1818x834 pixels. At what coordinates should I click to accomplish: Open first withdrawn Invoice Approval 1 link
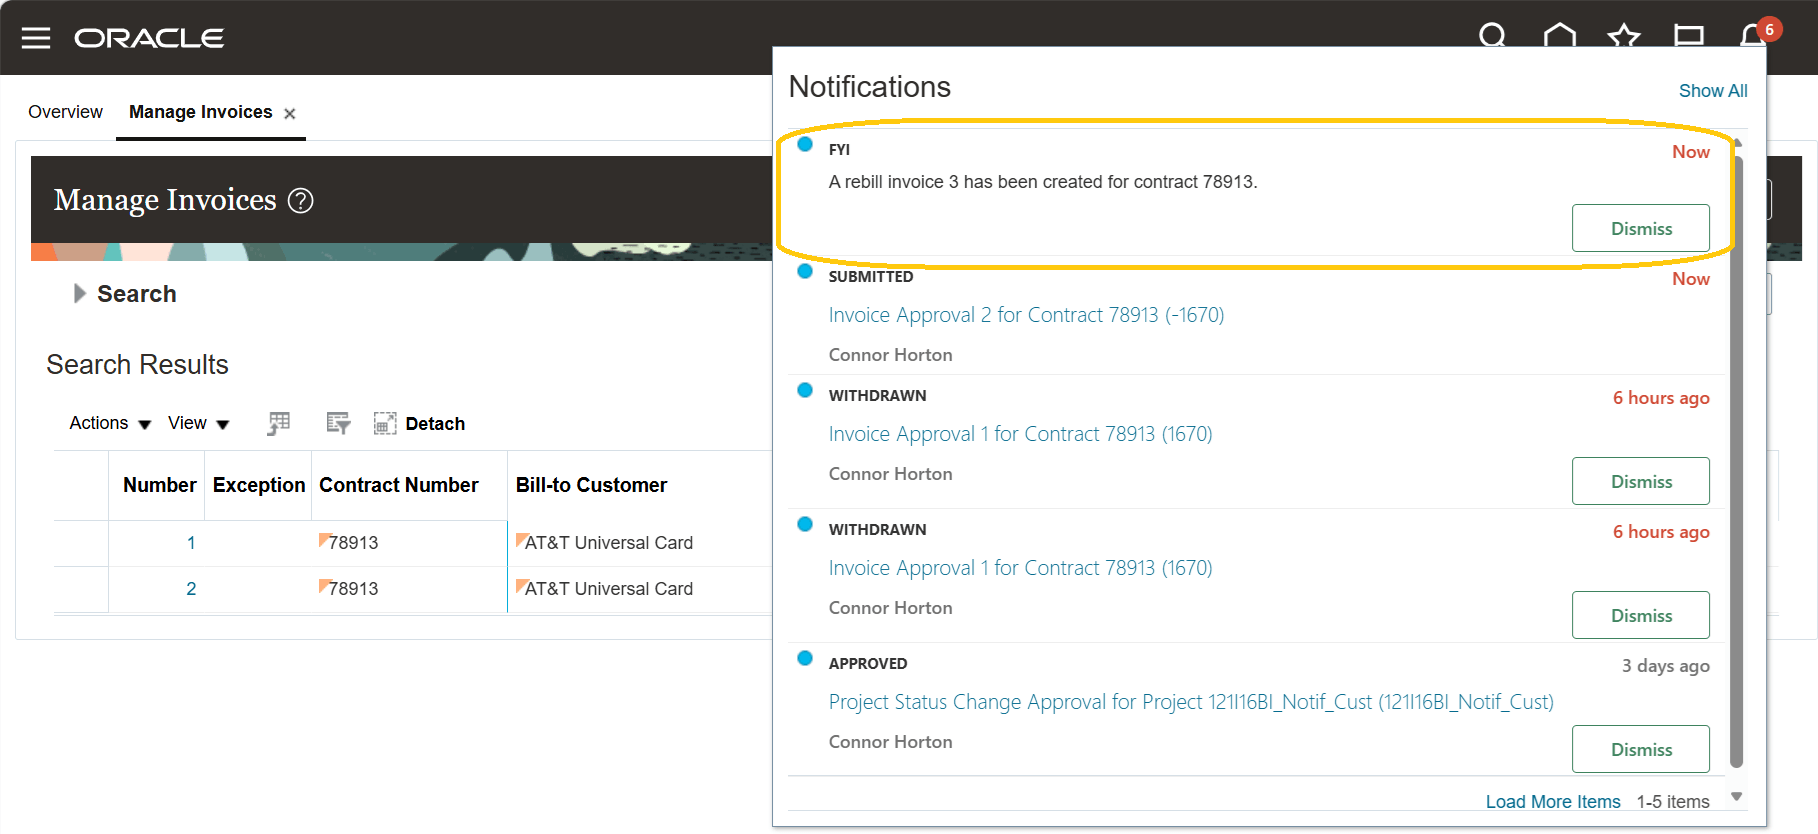(x=1020, y=434)
